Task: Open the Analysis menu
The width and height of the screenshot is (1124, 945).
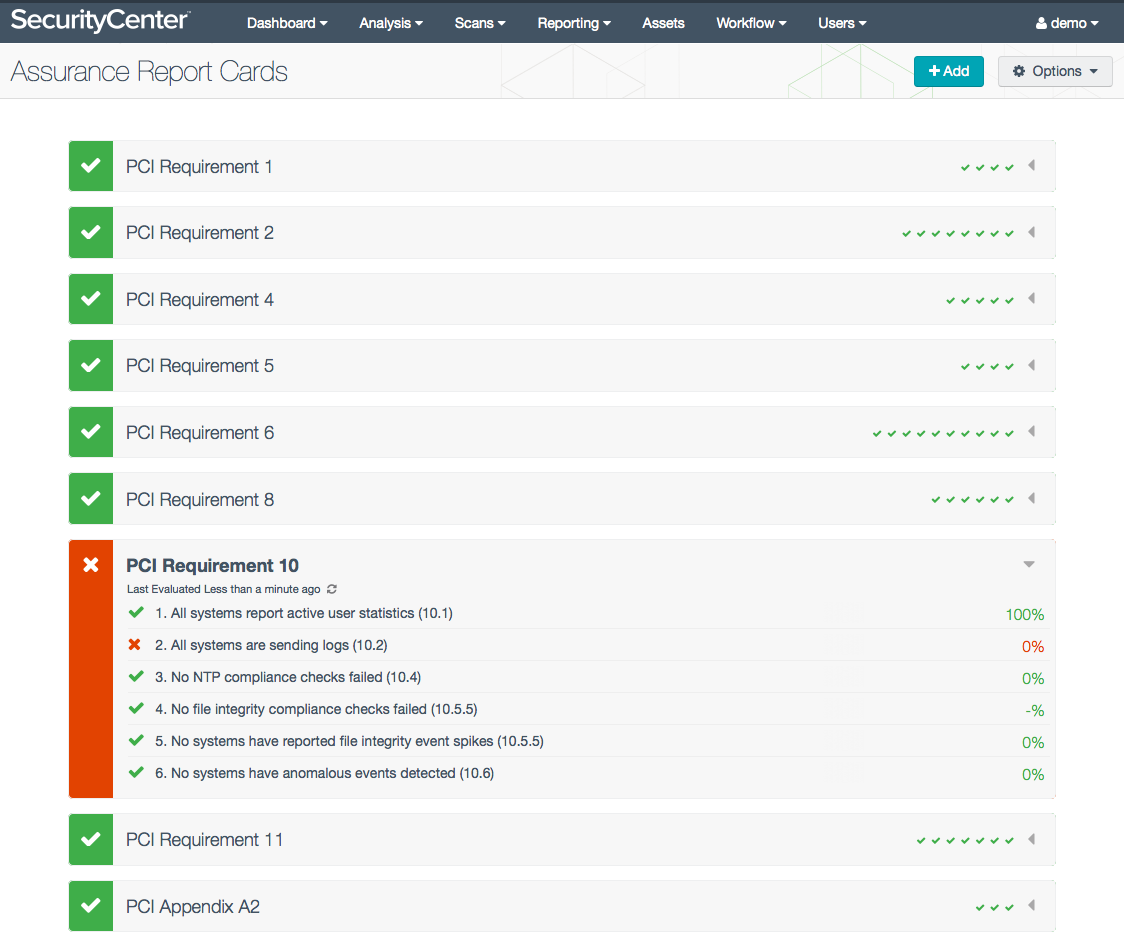Action: (x=390, y=23)
